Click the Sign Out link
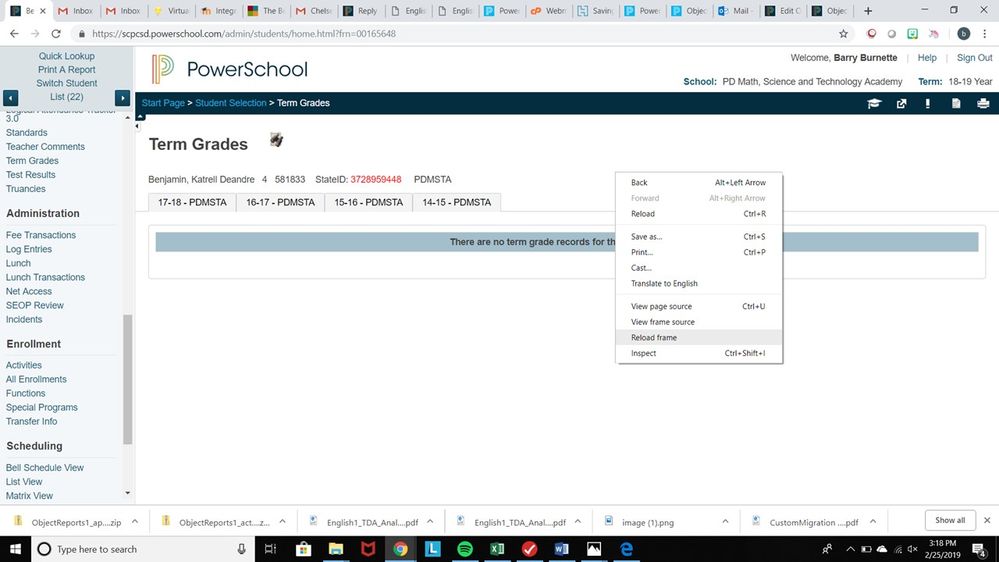Screen dimensions: 999x562 pos(974,57)
